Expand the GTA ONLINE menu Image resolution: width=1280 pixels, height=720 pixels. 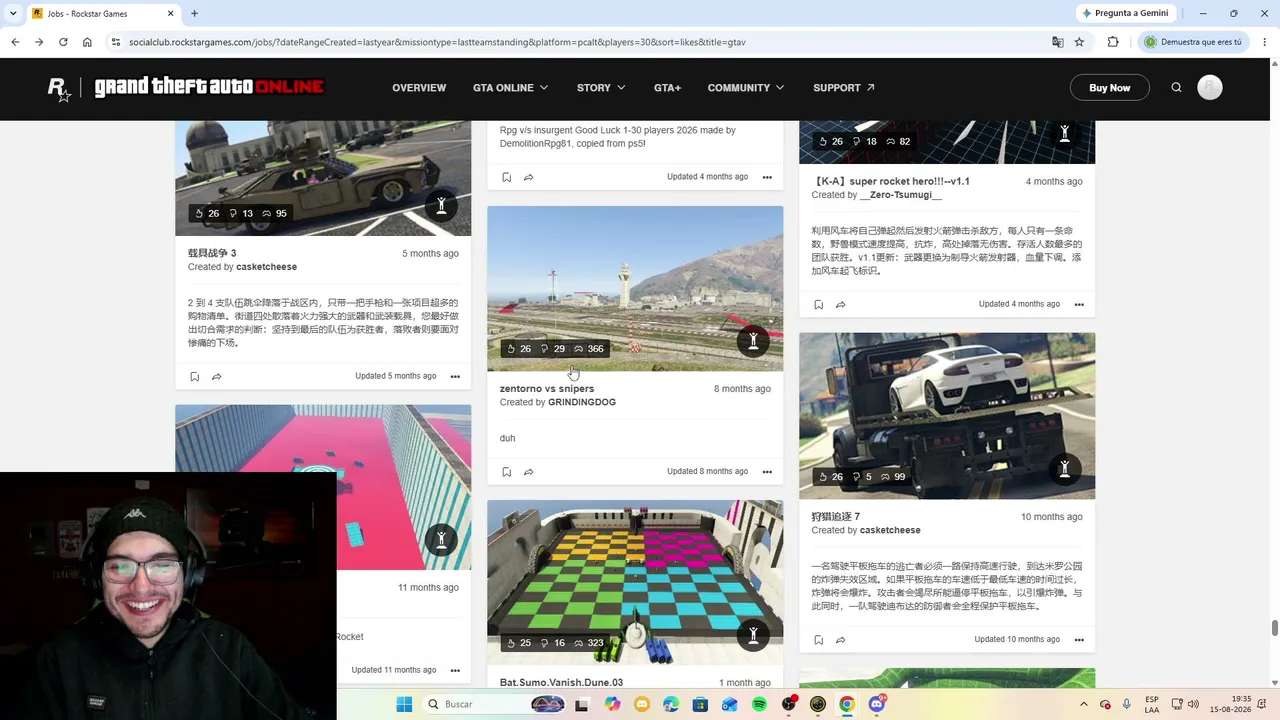[510, 88]
